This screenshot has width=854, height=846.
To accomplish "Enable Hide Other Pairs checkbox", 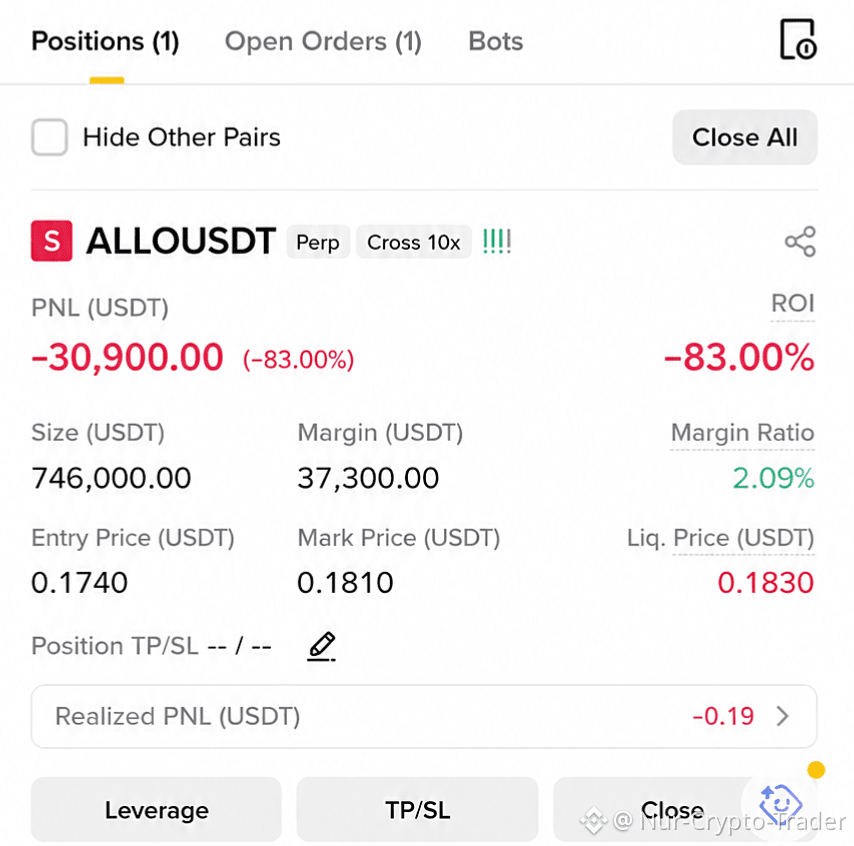I will tap(50, 137).
